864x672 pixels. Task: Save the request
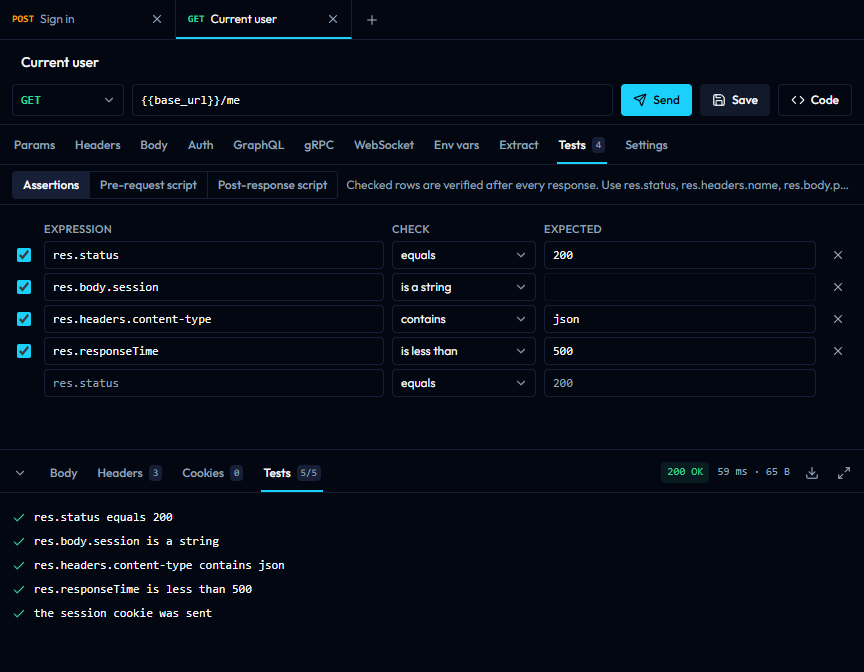[x=735, y=100]
